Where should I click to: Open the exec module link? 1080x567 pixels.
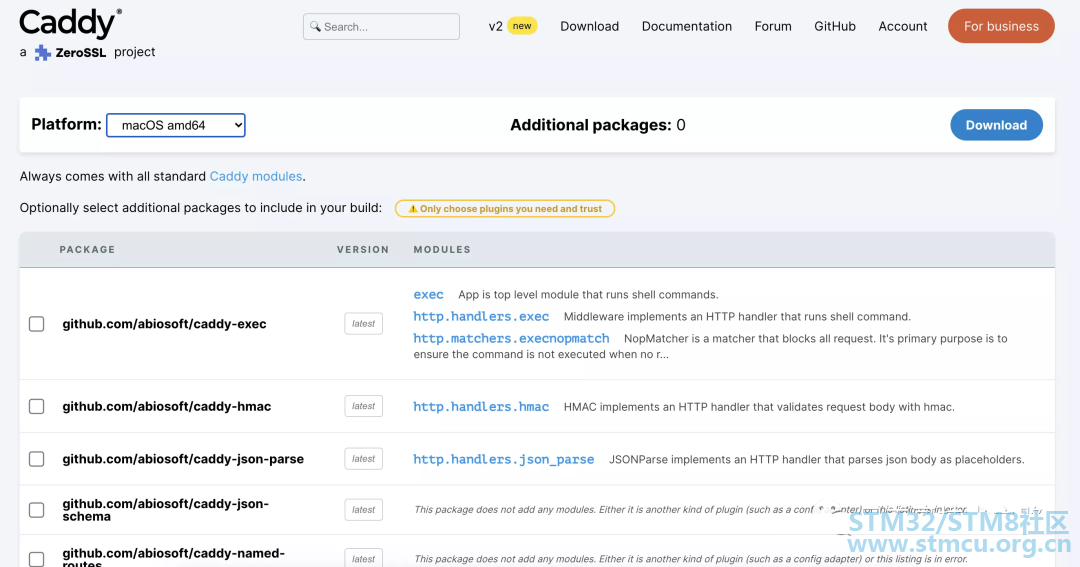428,295
